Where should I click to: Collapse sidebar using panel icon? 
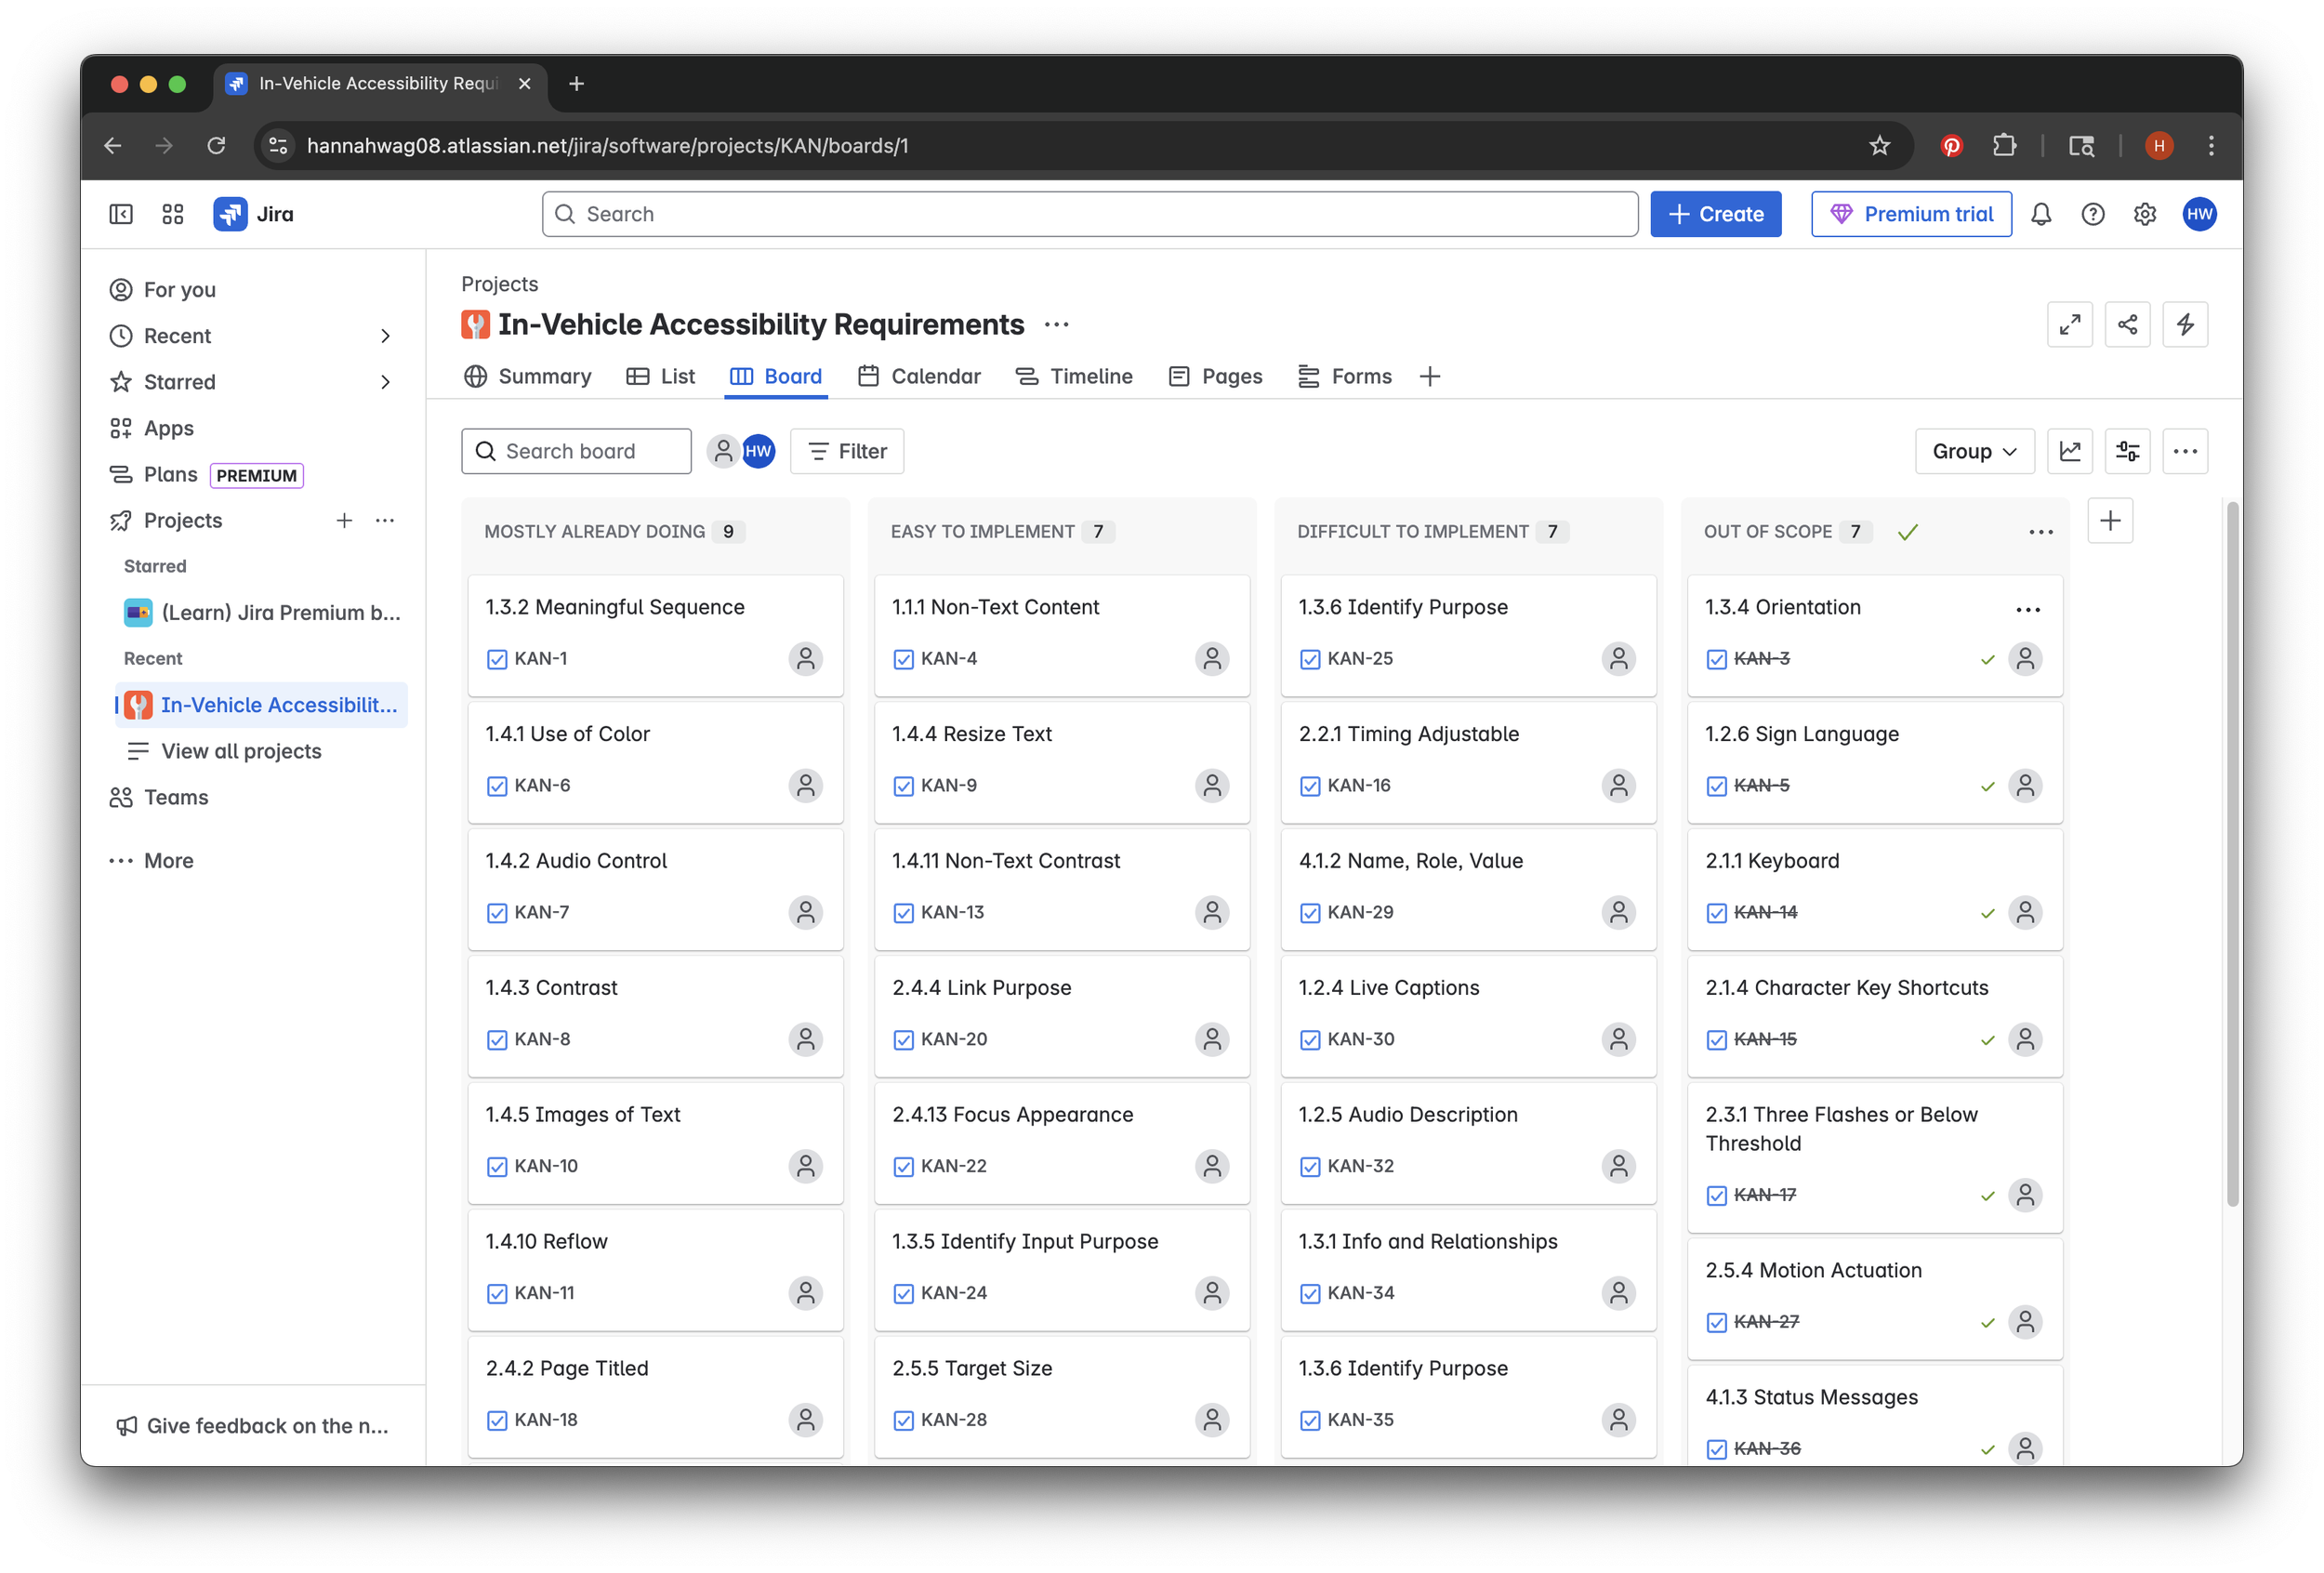[121, 214]
